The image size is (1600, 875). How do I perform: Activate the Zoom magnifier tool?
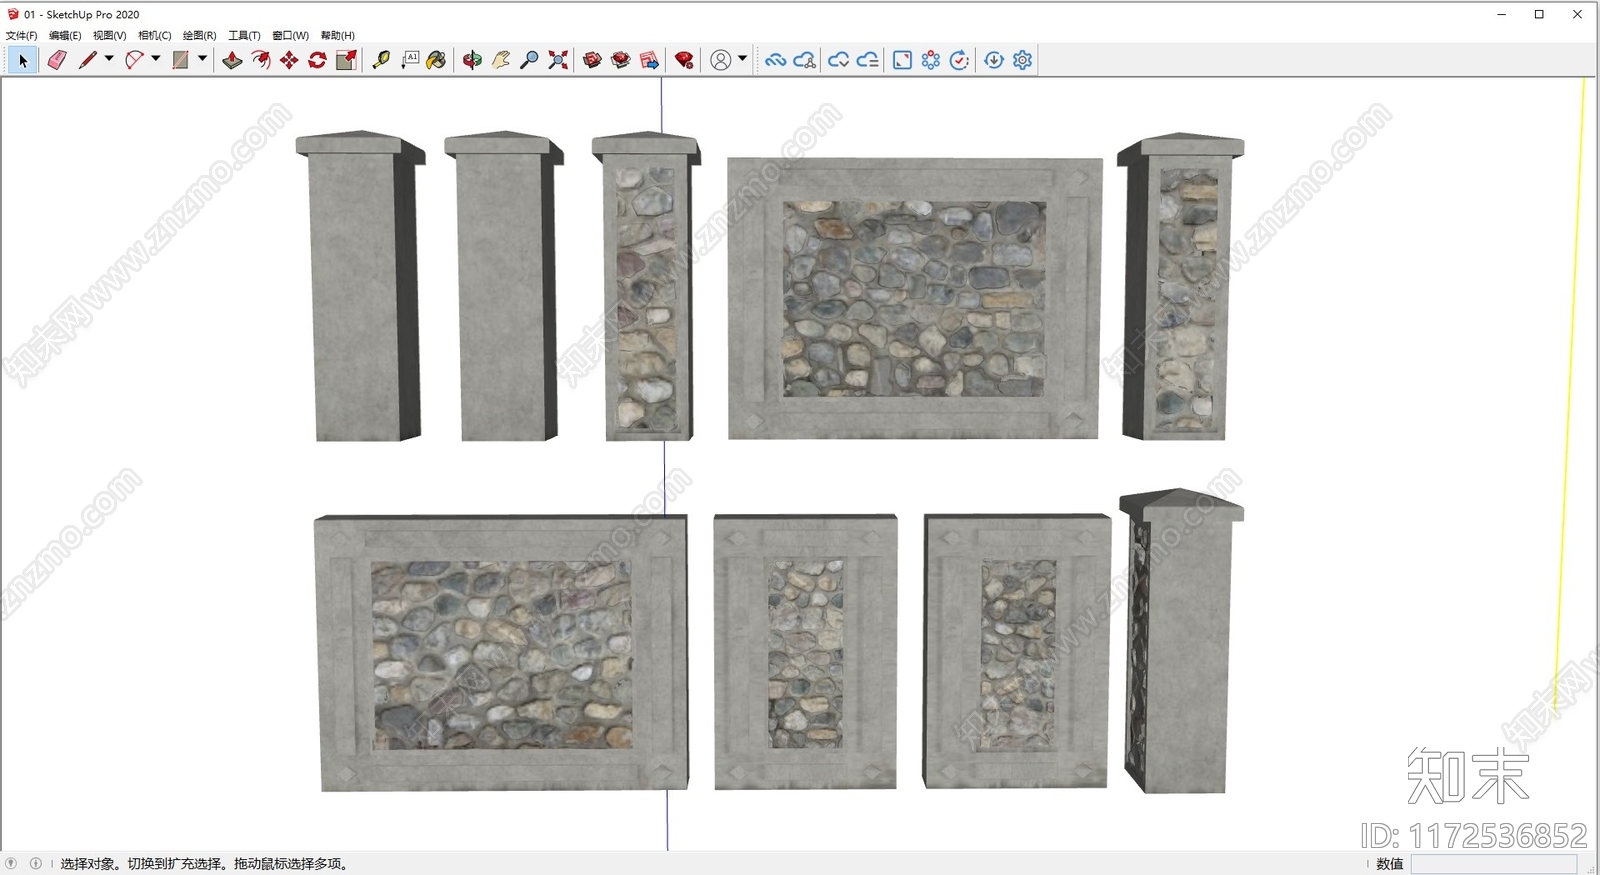[x=529, y=60]
